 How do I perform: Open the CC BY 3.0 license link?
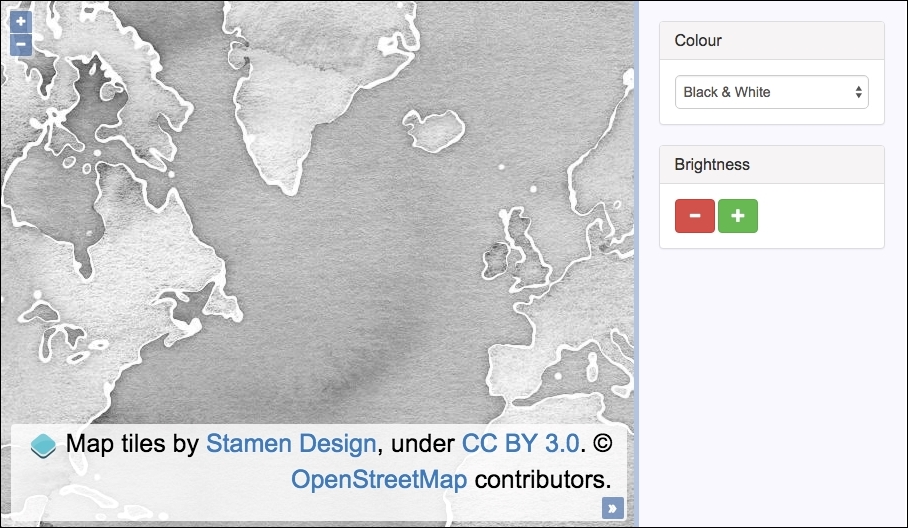point(520,443)
